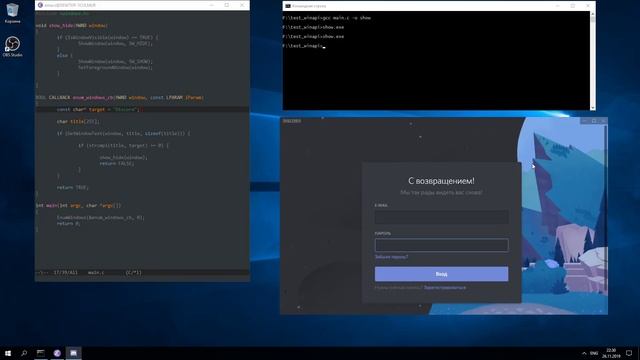Viewport: 640px width, 360px height.
Task: Click the 'int main(int argc, char *argv[])' line
Action: point(78,206)
